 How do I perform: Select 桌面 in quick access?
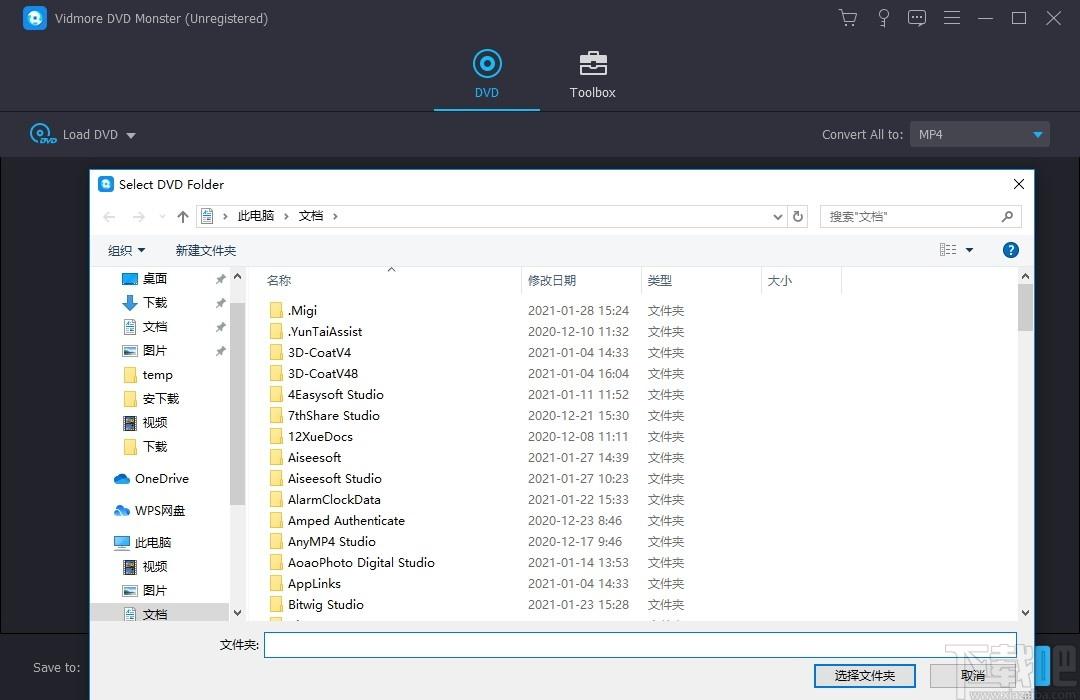coord(155,278)
